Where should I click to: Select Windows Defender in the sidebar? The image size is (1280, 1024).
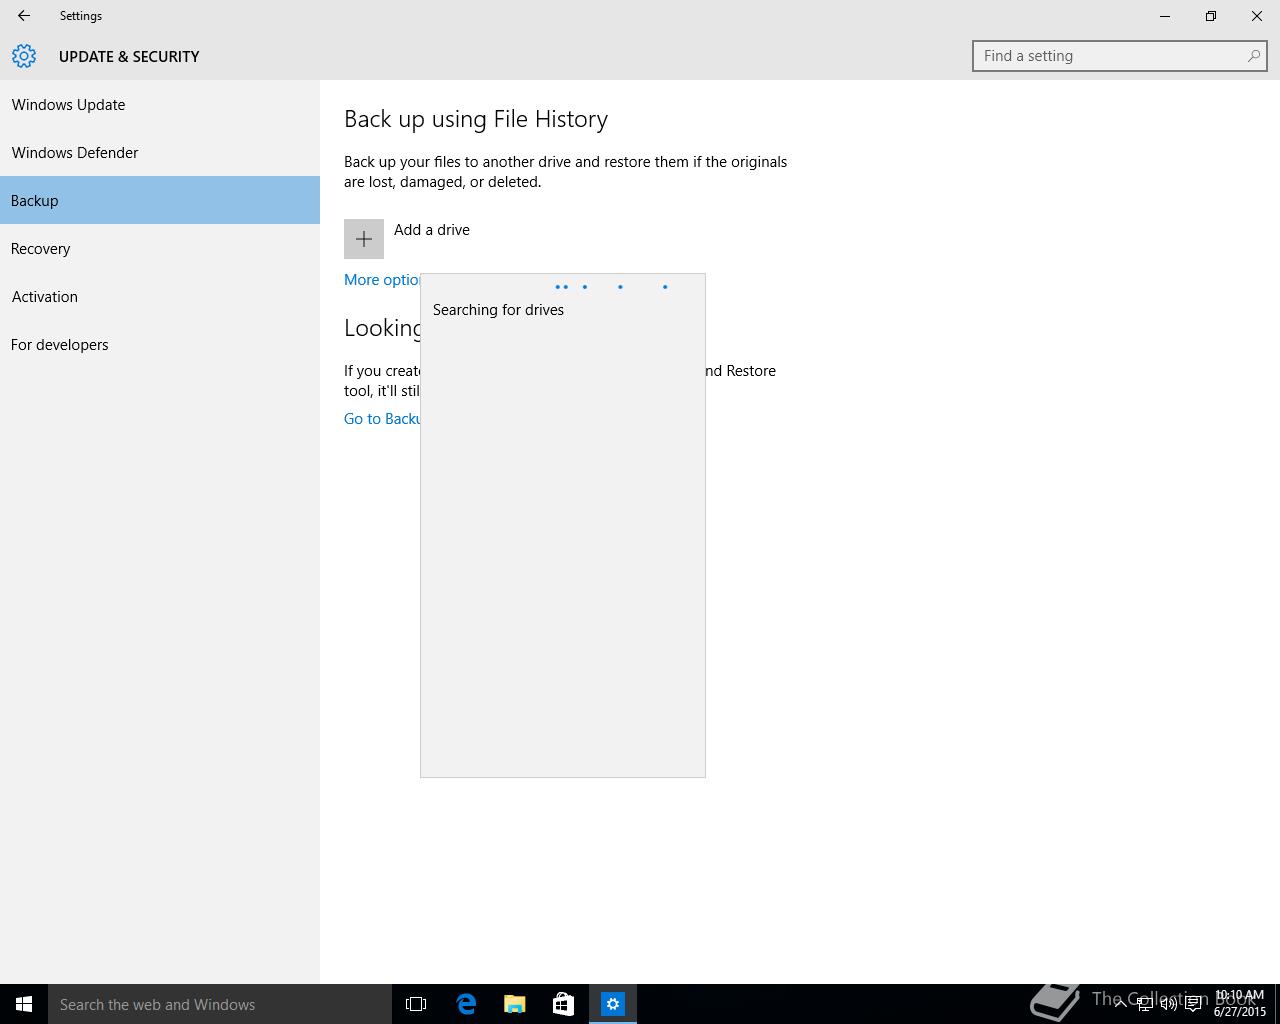coord(160,152)
